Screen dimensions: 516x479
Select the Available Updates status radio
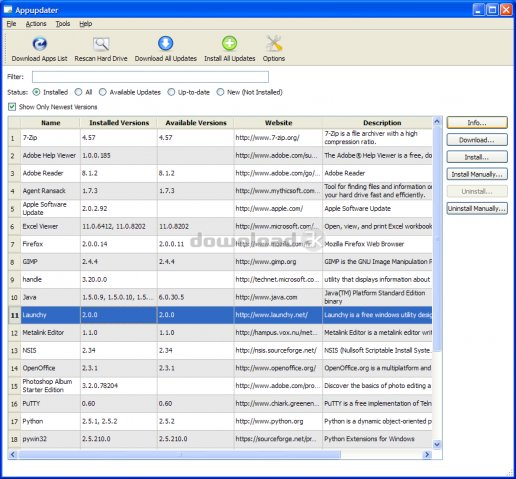click(x=103, y=92)
